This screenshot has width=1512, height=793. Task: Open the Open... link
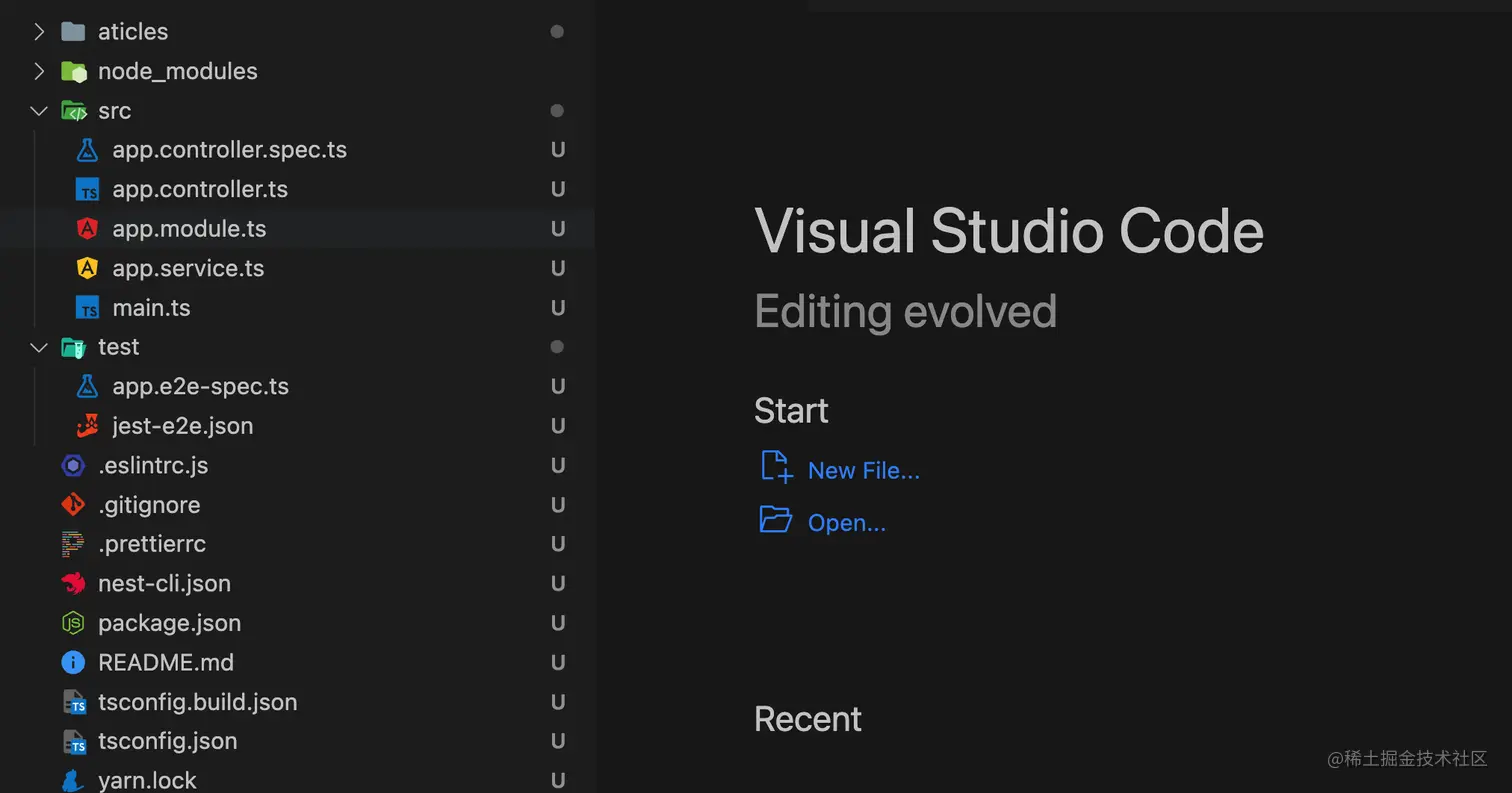point(847,523)
